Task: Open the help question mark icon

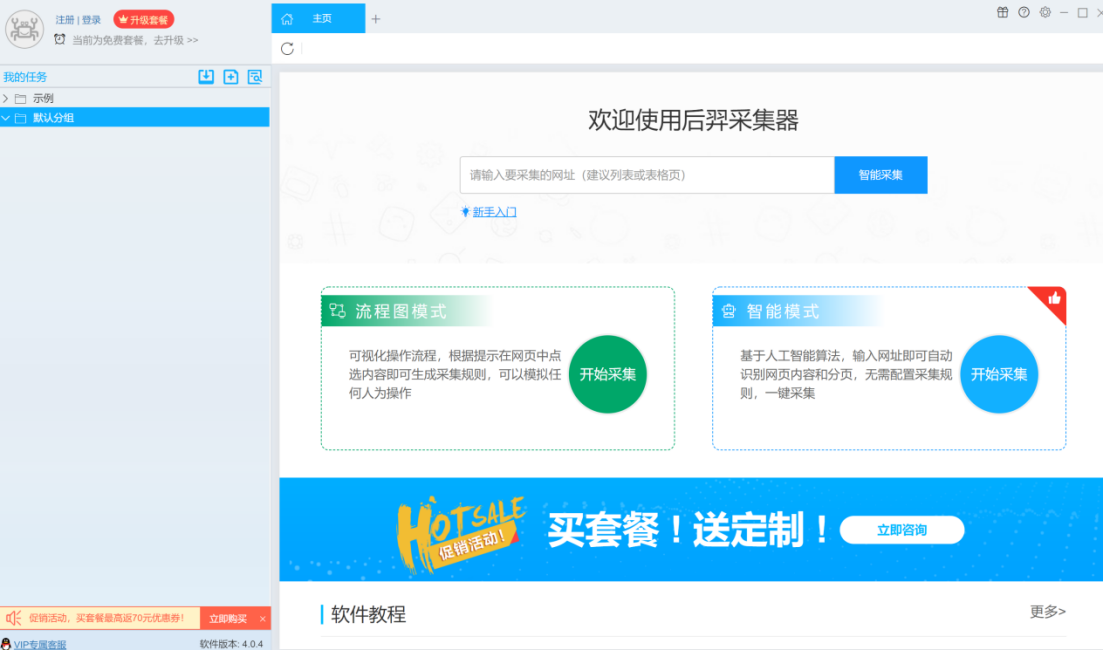Action: (x=1024, y=12)
